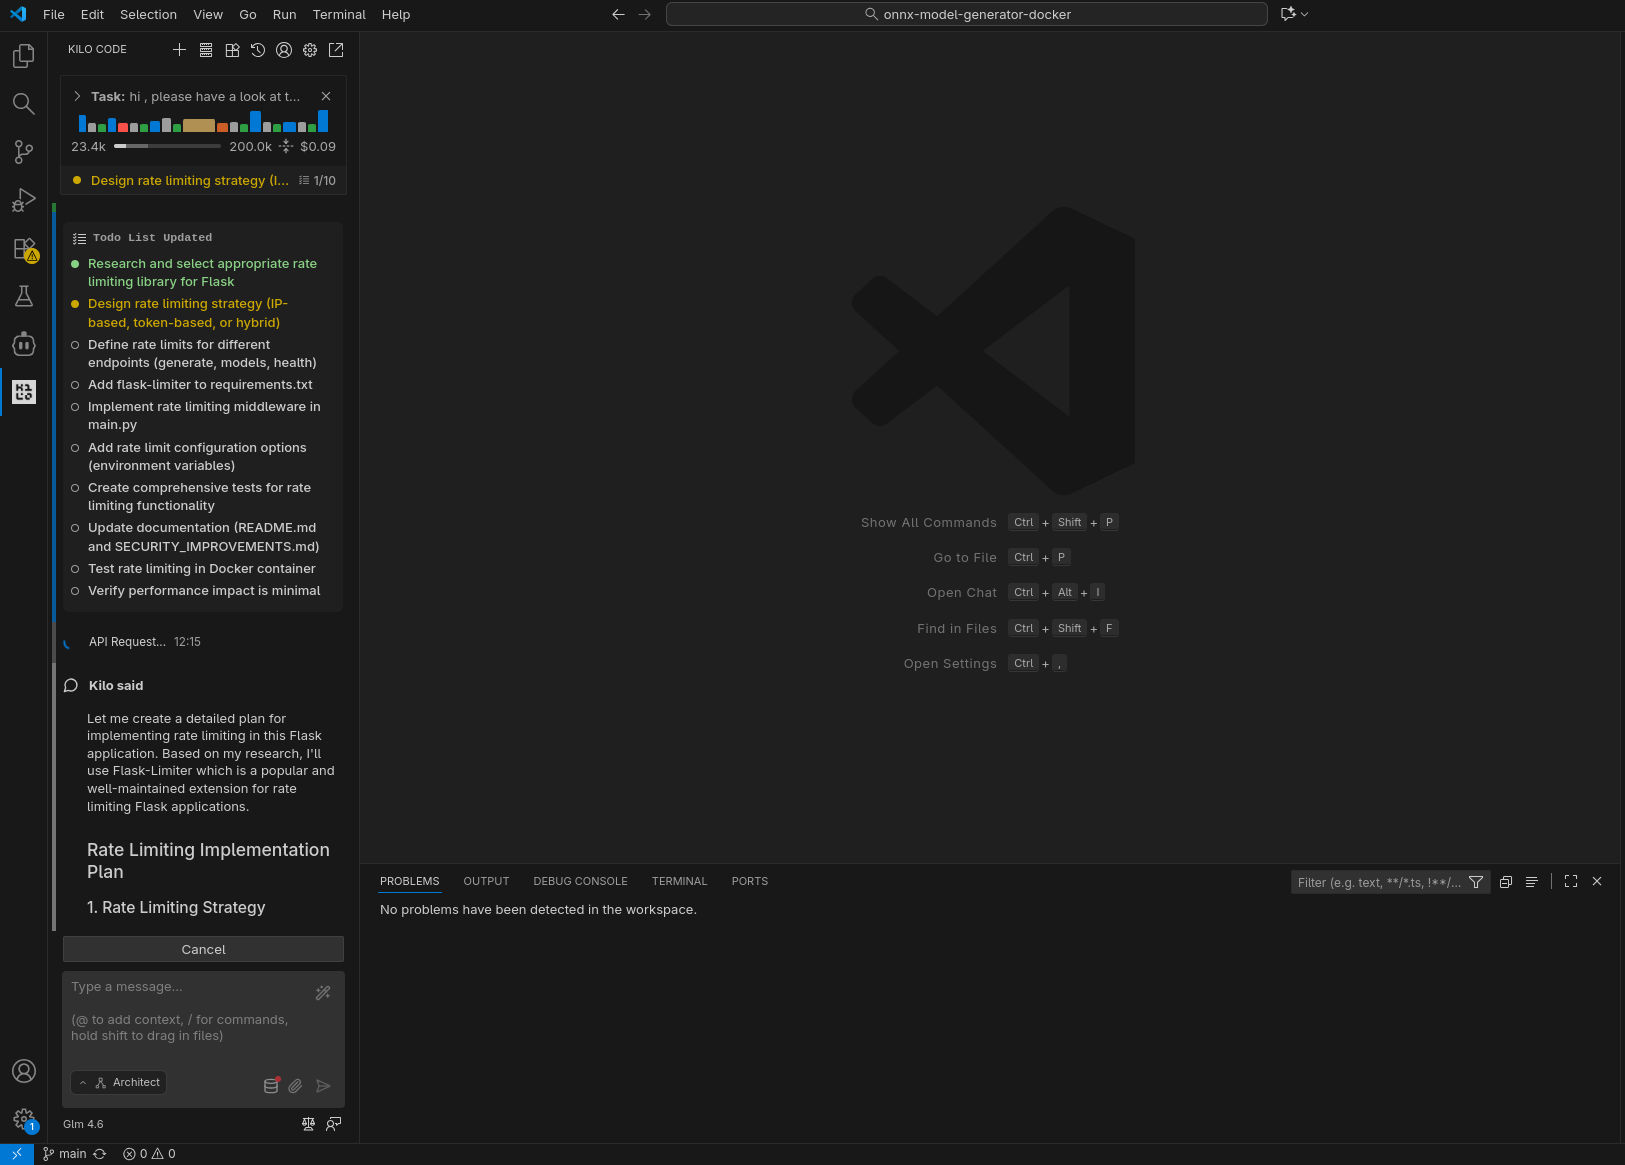
Task: Click the main branch in status bar
Action: coord(64,1154)
